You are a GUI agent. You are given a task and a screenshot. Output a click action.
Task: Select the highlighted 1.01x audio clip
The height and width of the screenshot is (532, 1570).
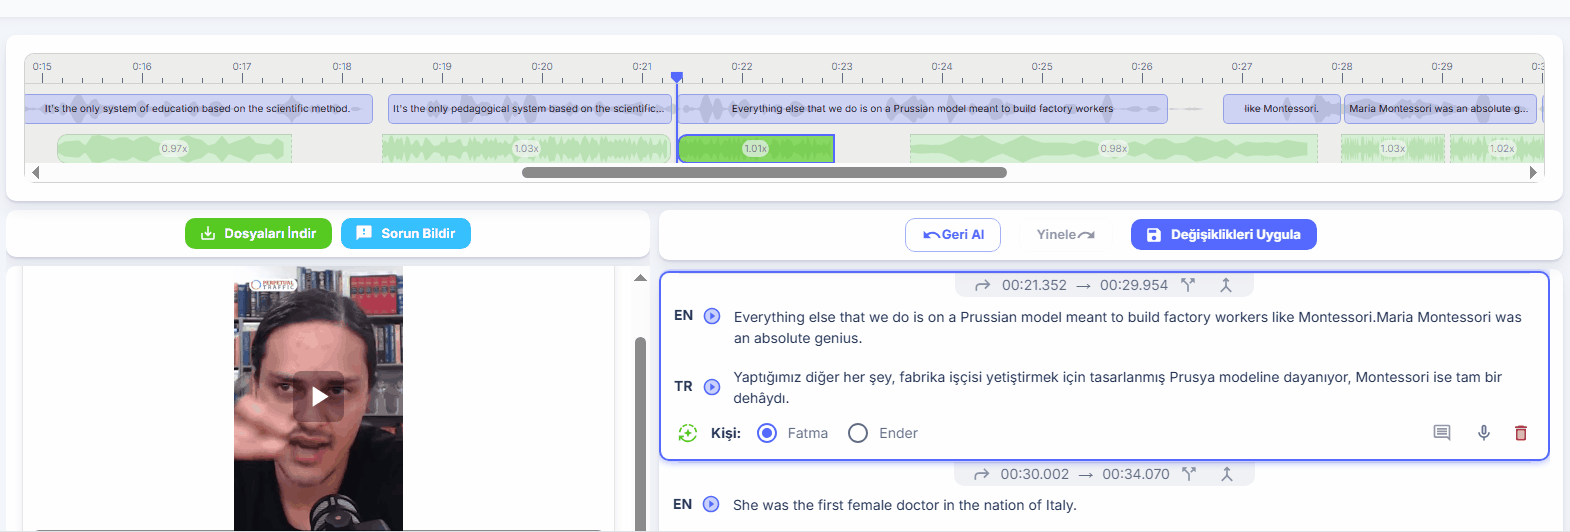[756, 148]
